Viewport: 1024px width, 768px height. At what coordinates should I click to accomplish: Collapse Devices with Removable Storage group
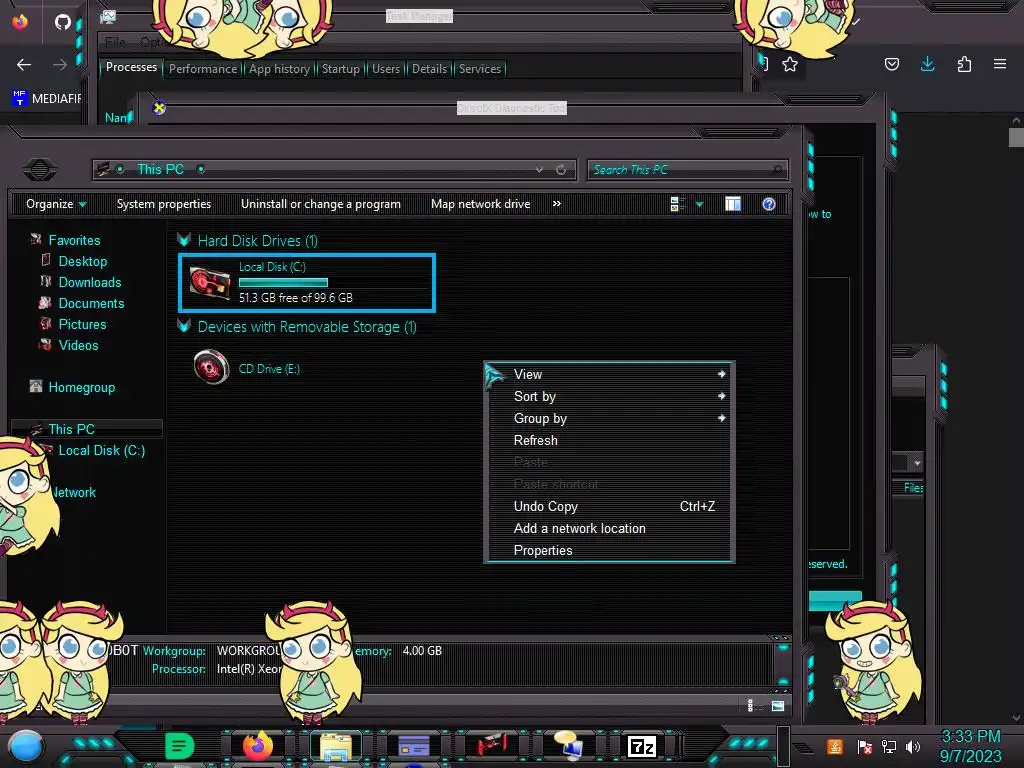184,327
